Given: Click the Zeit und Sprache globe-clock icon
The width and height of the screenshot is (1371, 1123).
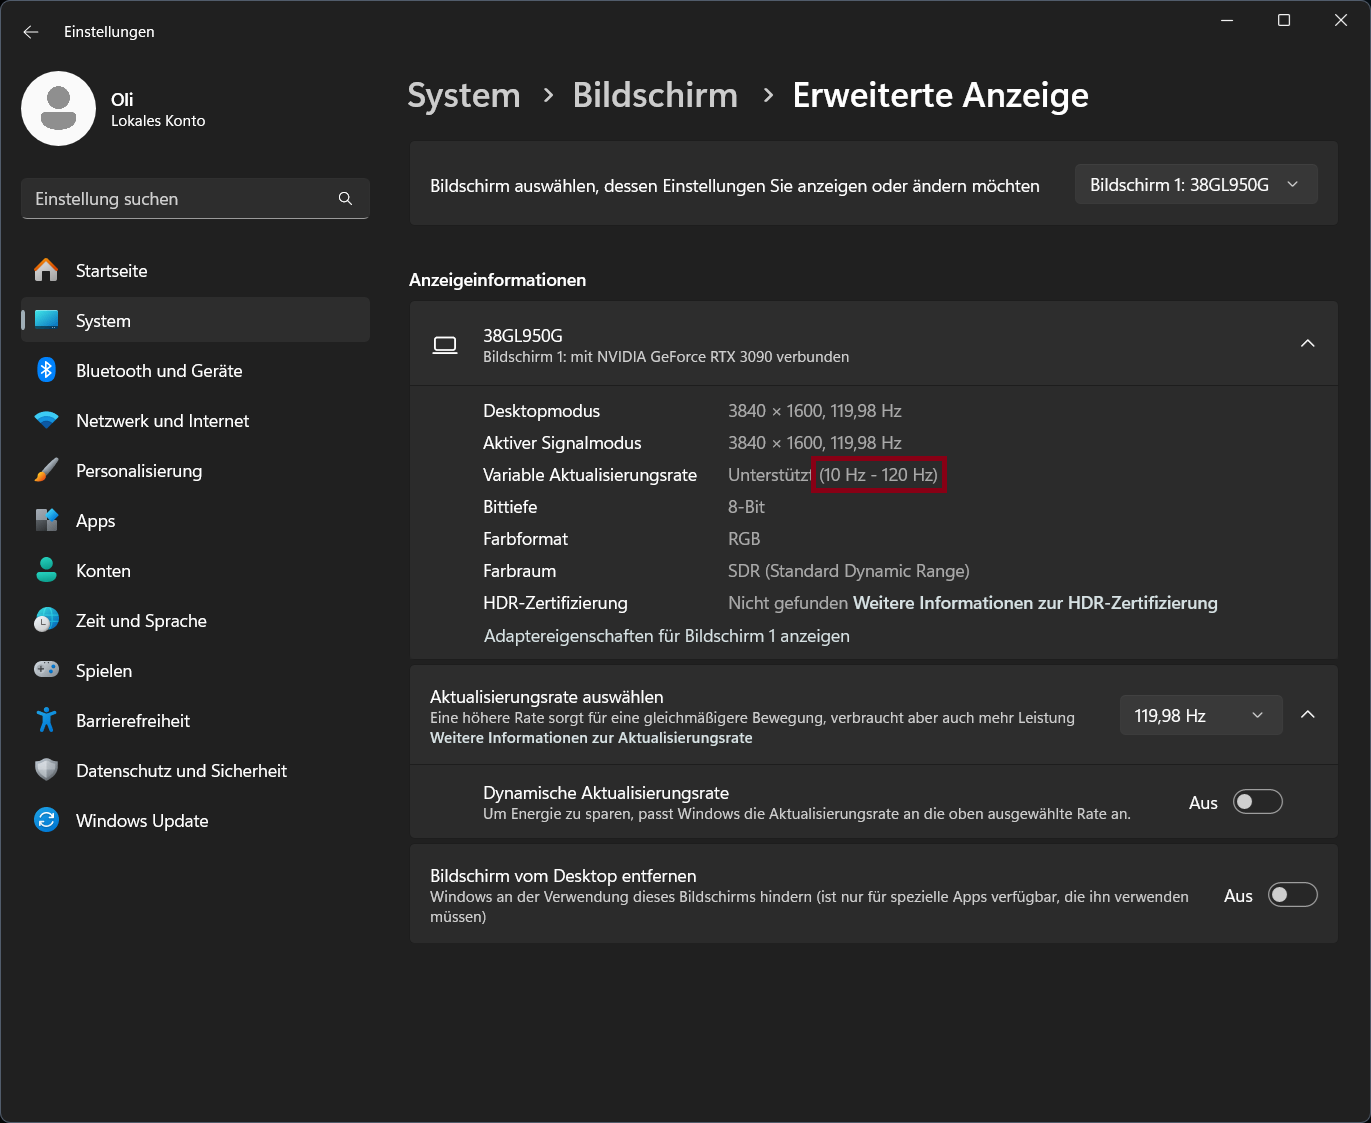Looking at the screenshot, I should 46,620.
